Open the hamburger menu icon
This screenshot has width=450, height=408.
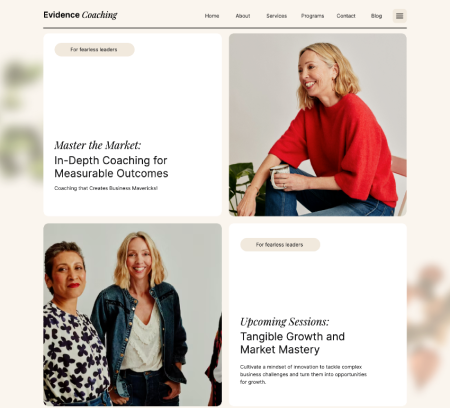pyautogui.click(x=399, y=16)
